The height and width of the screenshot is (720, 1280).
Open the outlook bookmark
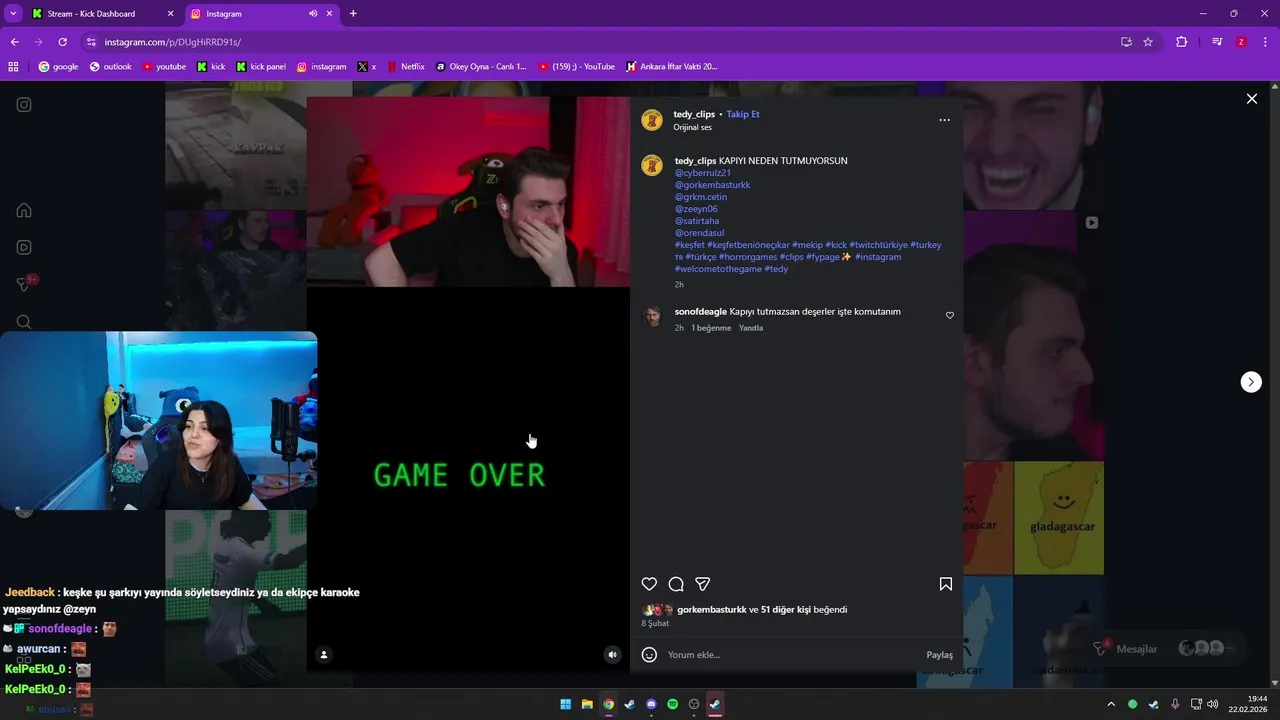[x=110, y=67]
